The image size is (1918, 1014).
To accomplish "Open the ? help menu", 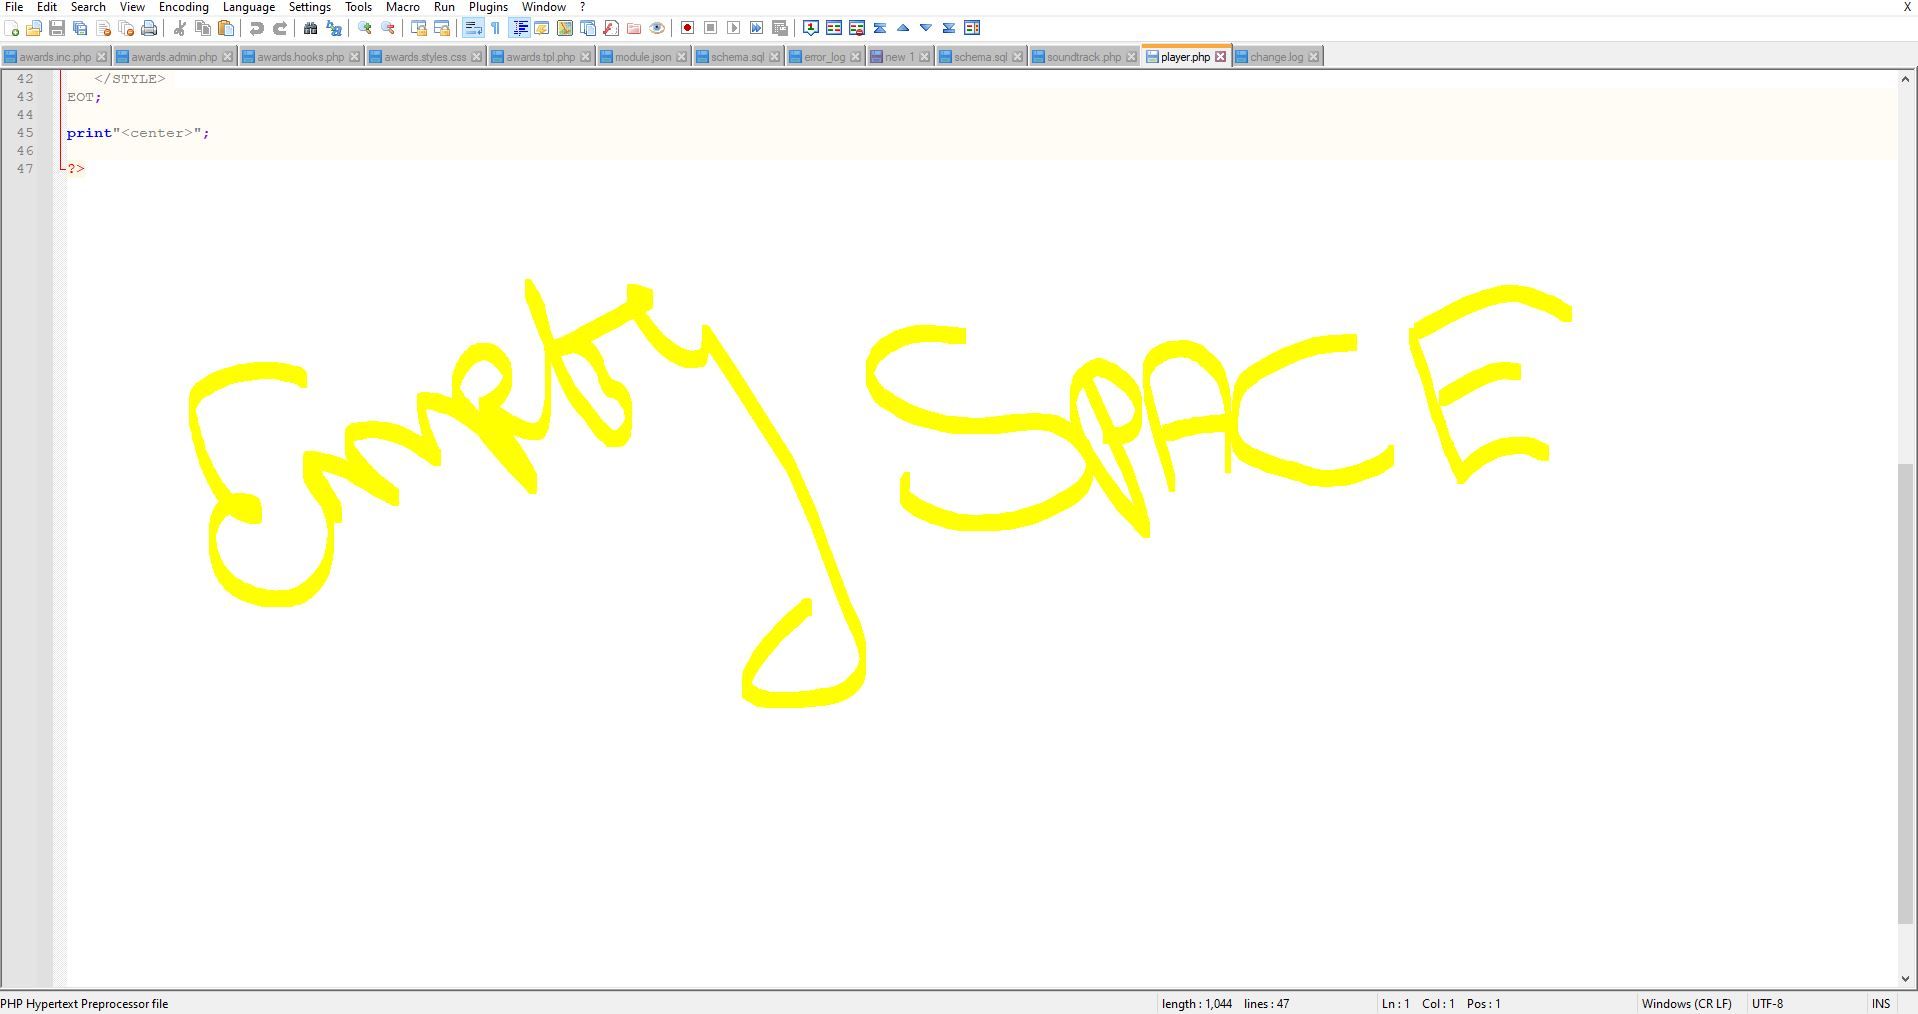I will click(582, 7).
